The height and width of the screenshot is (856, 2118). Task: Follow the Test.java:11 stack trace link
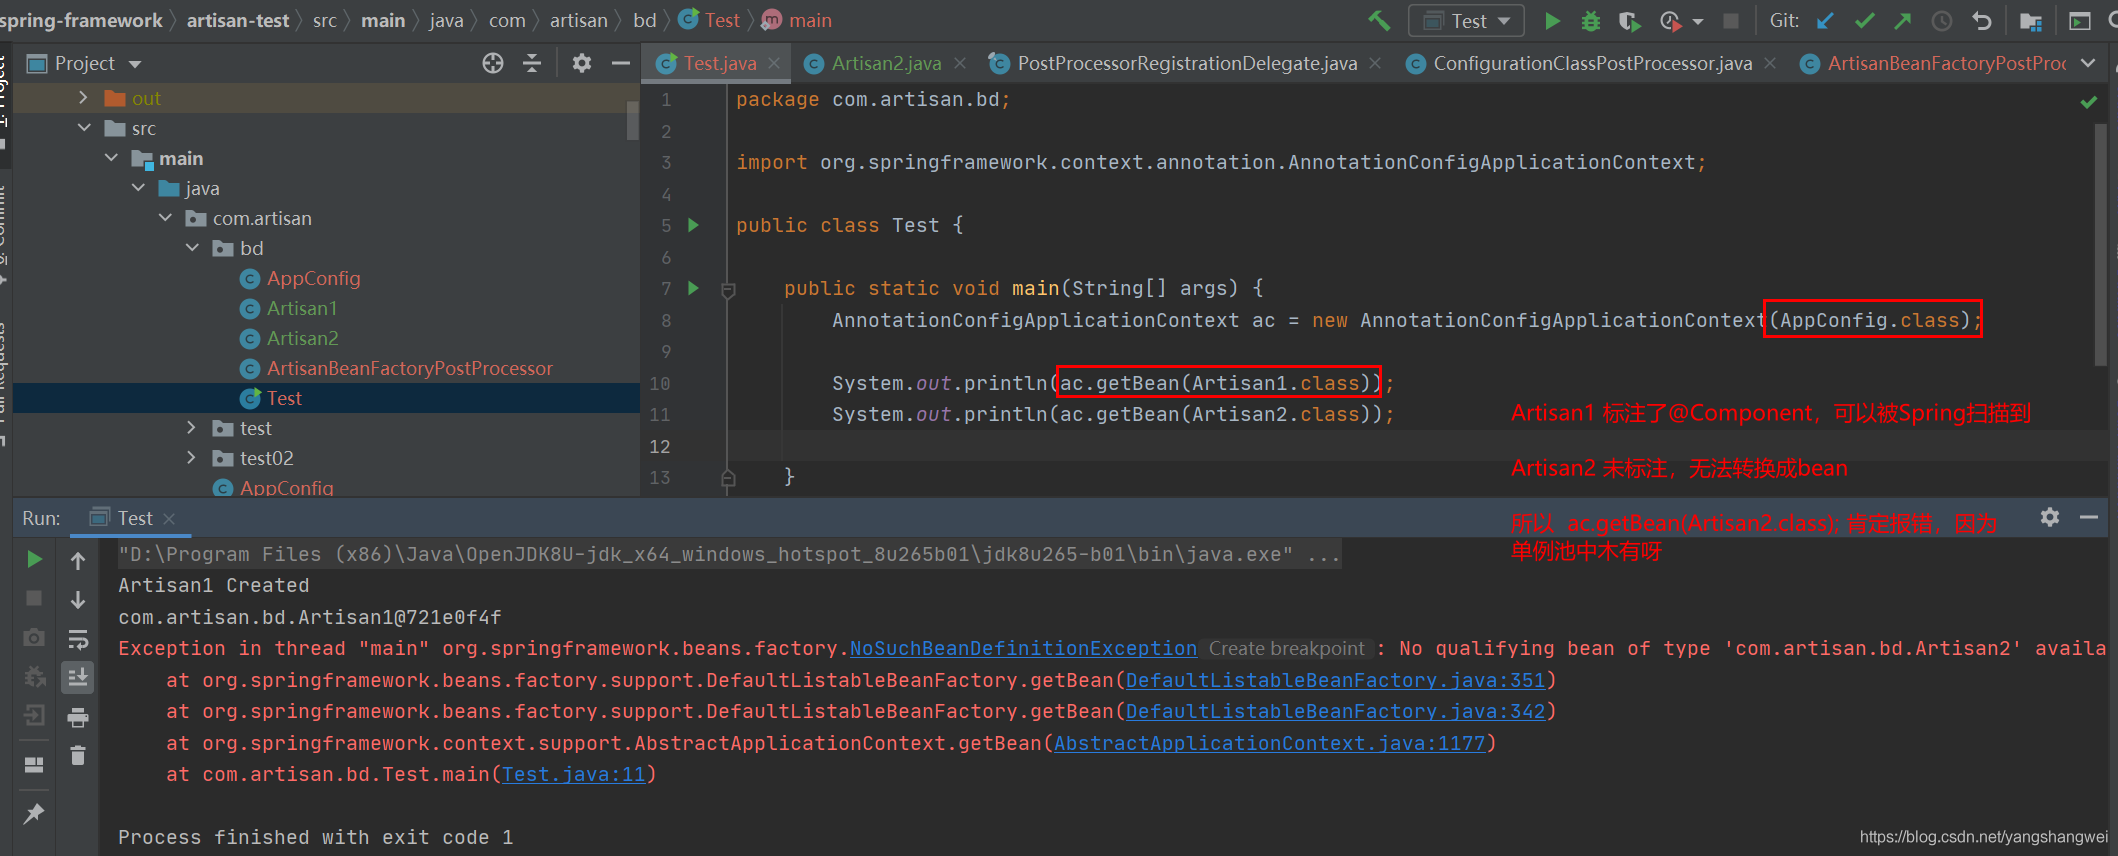pos(573,775)
